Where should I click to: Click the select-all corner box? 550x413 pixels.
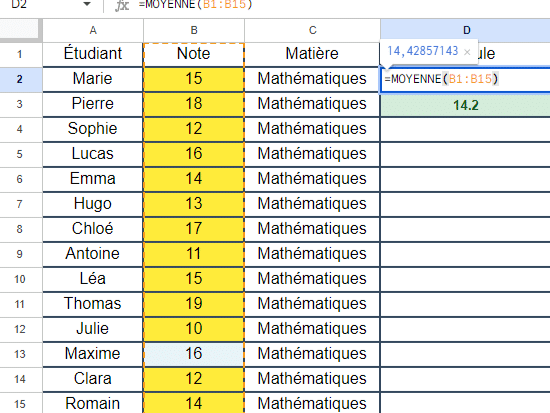pos(19,29)
